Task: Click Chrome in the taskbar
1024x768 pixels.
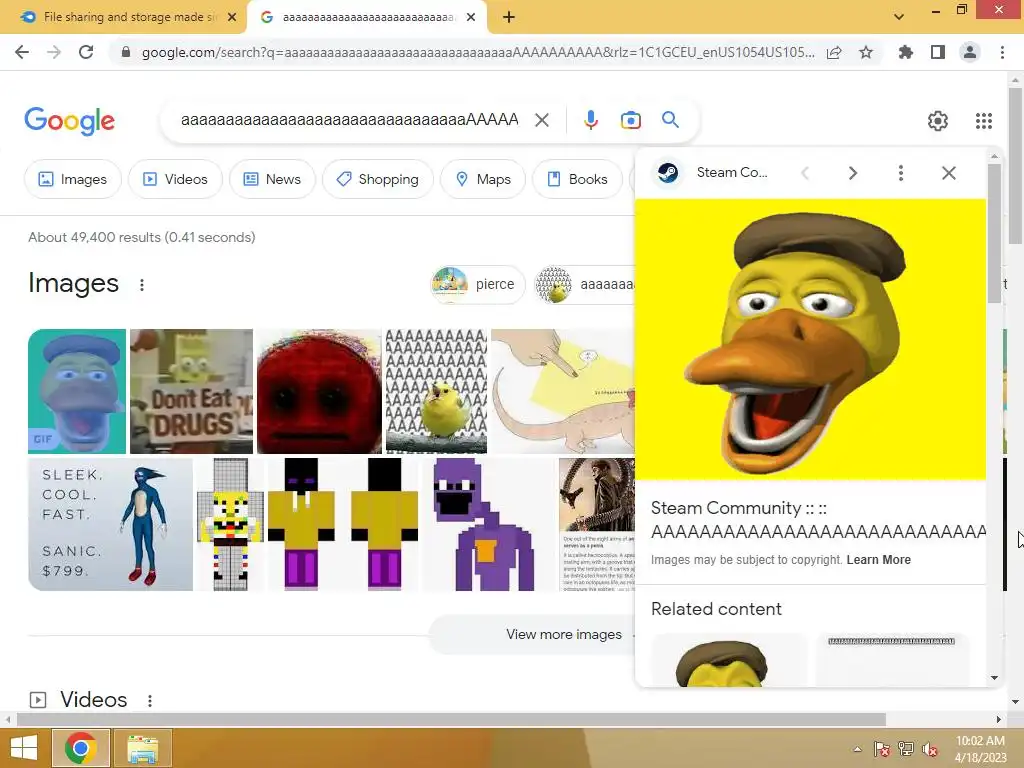Action: tap(80, 748)
